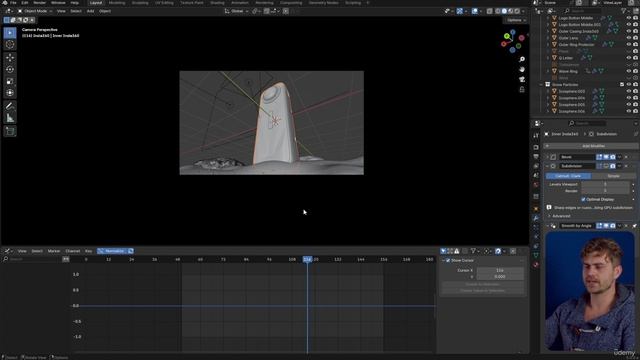Open the Object properties tab
Screen dimensions: 640x360
click(536, 209)
